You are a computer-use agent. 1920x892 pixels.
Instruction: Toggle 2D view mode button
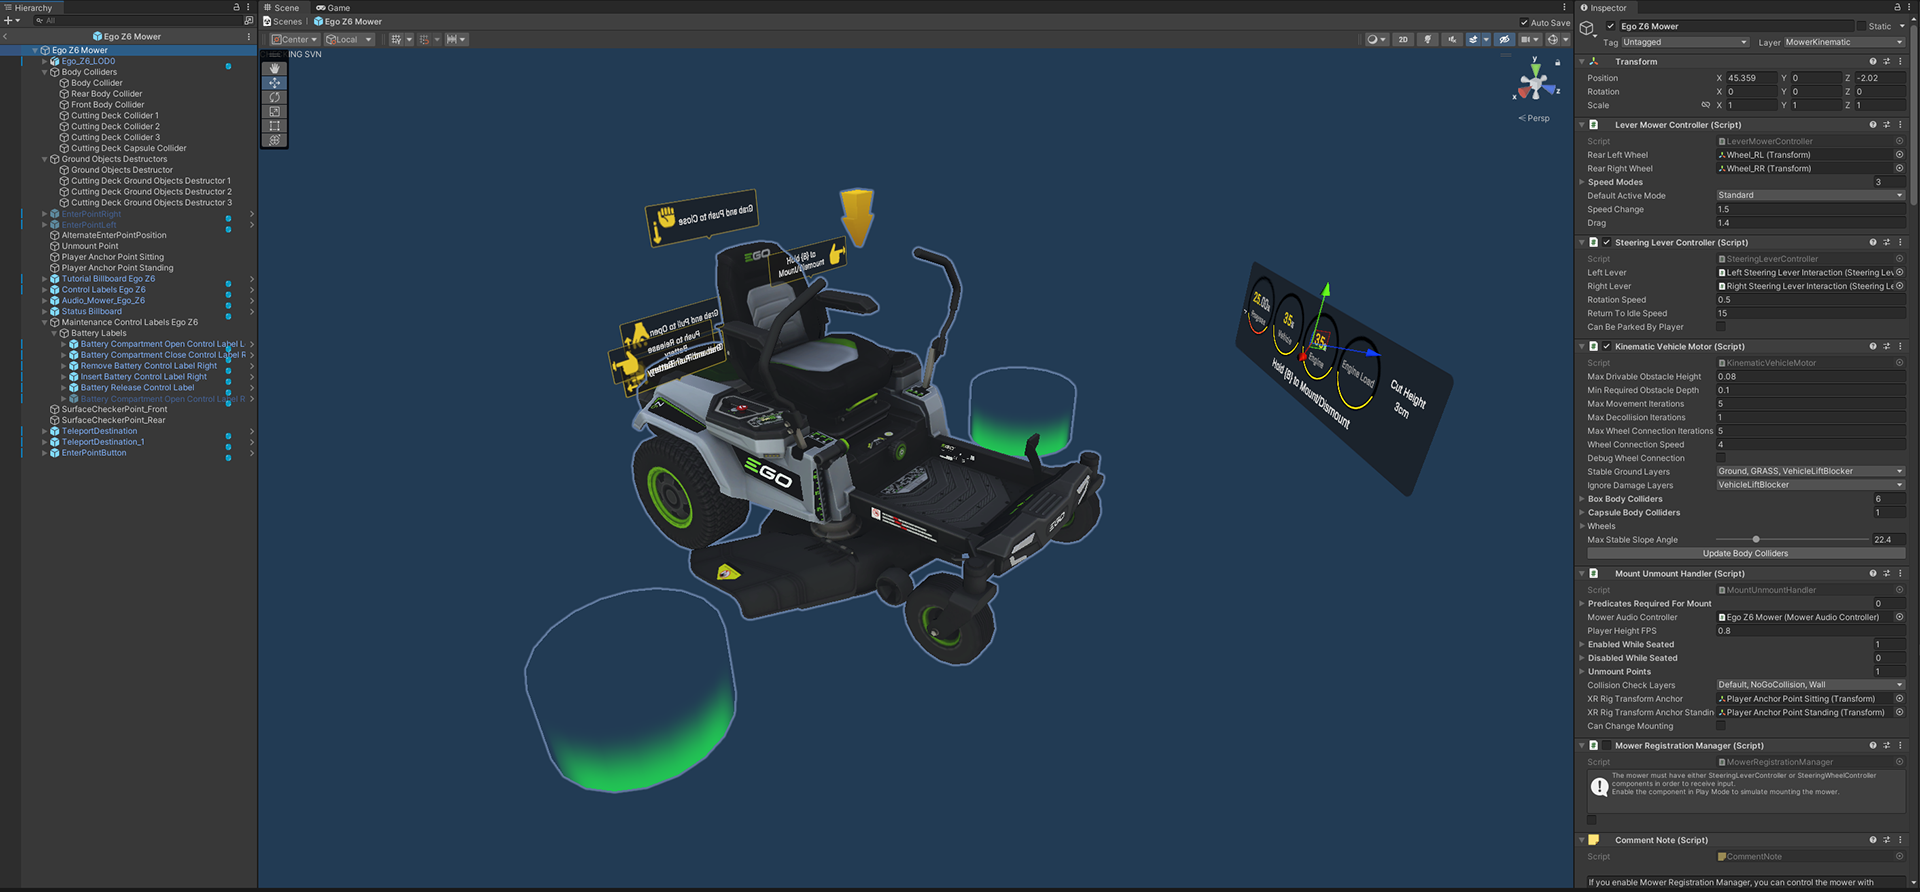click(1403, 40)
